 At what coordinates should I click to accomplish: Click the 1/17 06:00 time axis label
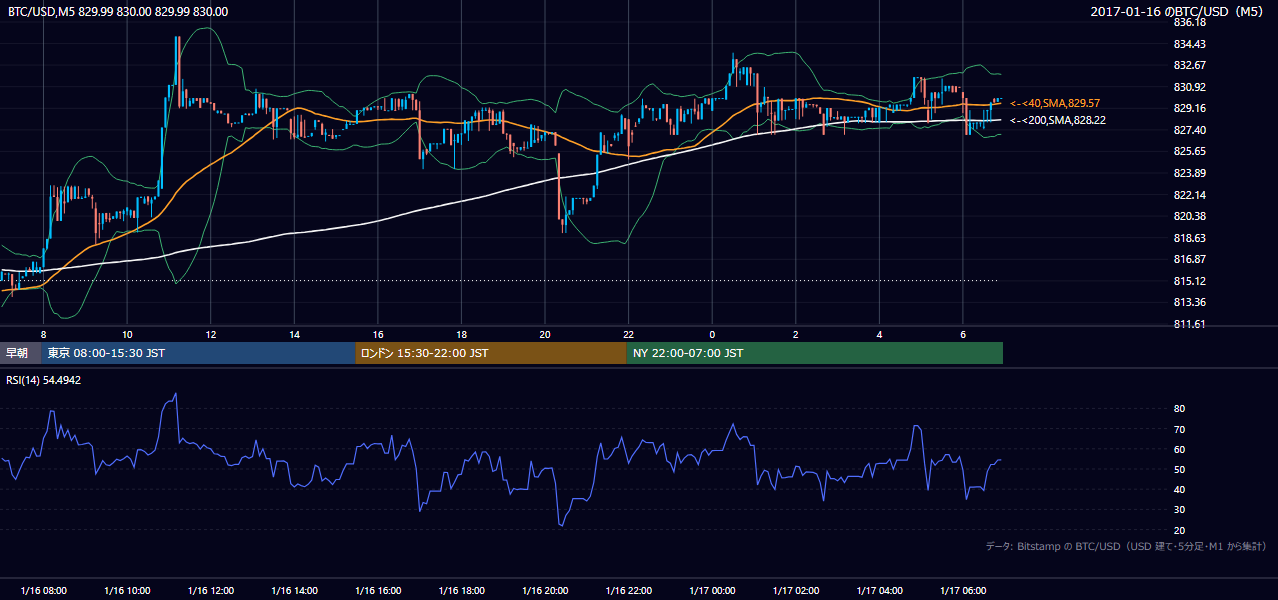963,590
